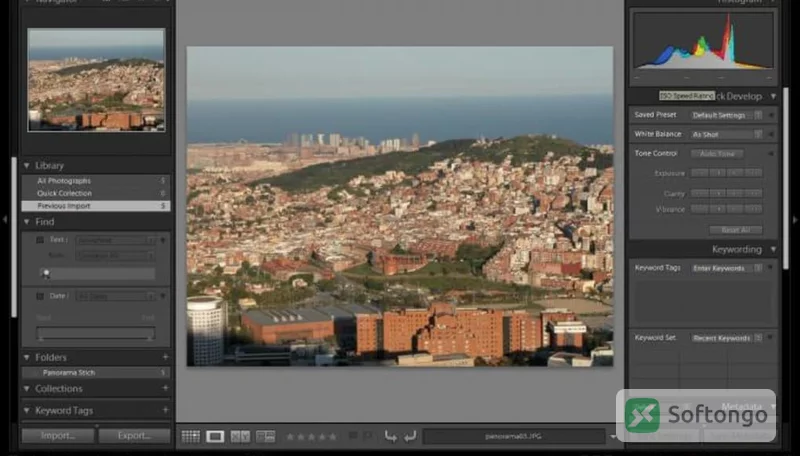
Task: Set the rating to five stars
Action: (x=333, y=437)
